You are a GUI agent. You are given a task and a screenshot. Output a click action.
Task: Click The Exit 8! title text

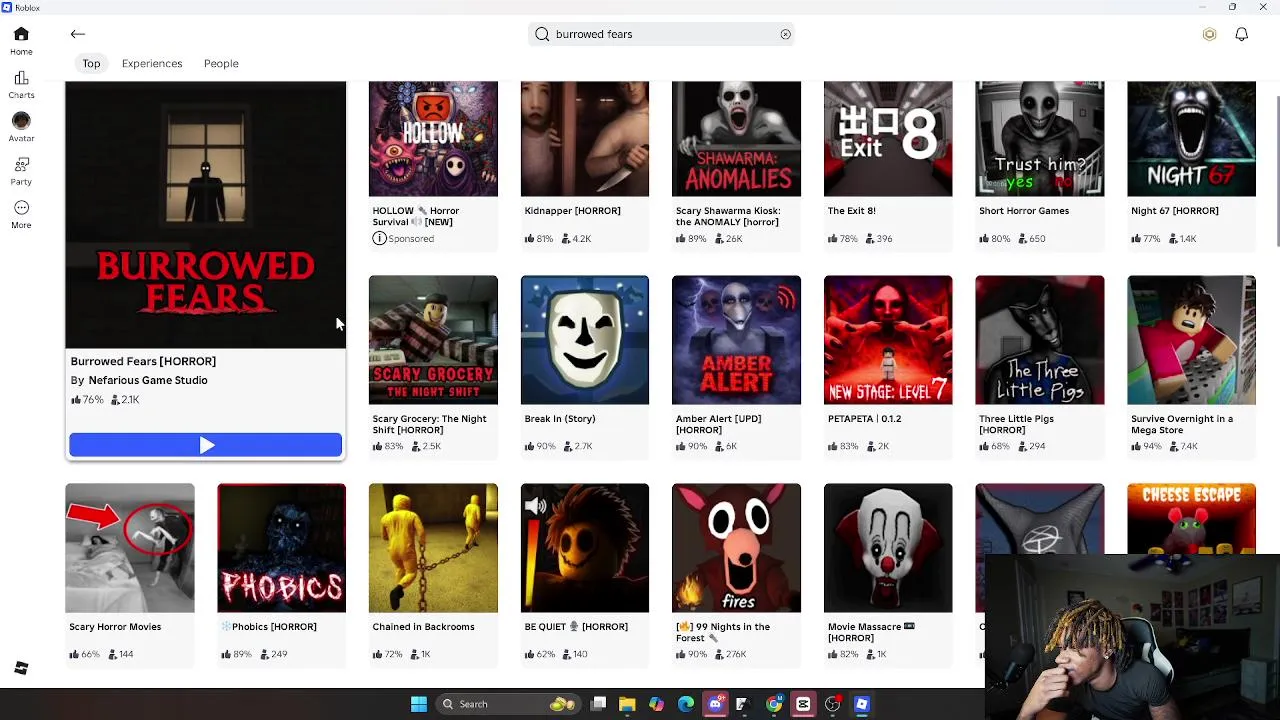click(x=851, y=211)
